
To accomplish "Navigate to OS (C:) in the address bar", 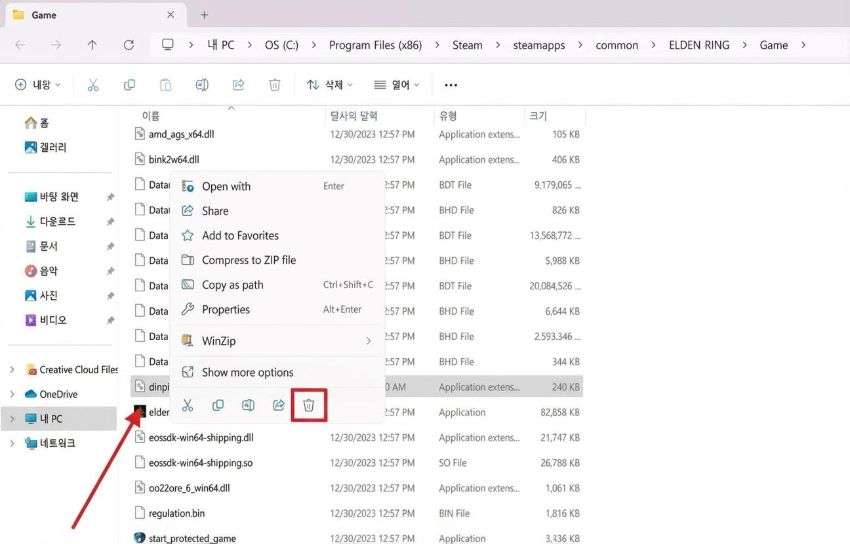I will [281, 45].
